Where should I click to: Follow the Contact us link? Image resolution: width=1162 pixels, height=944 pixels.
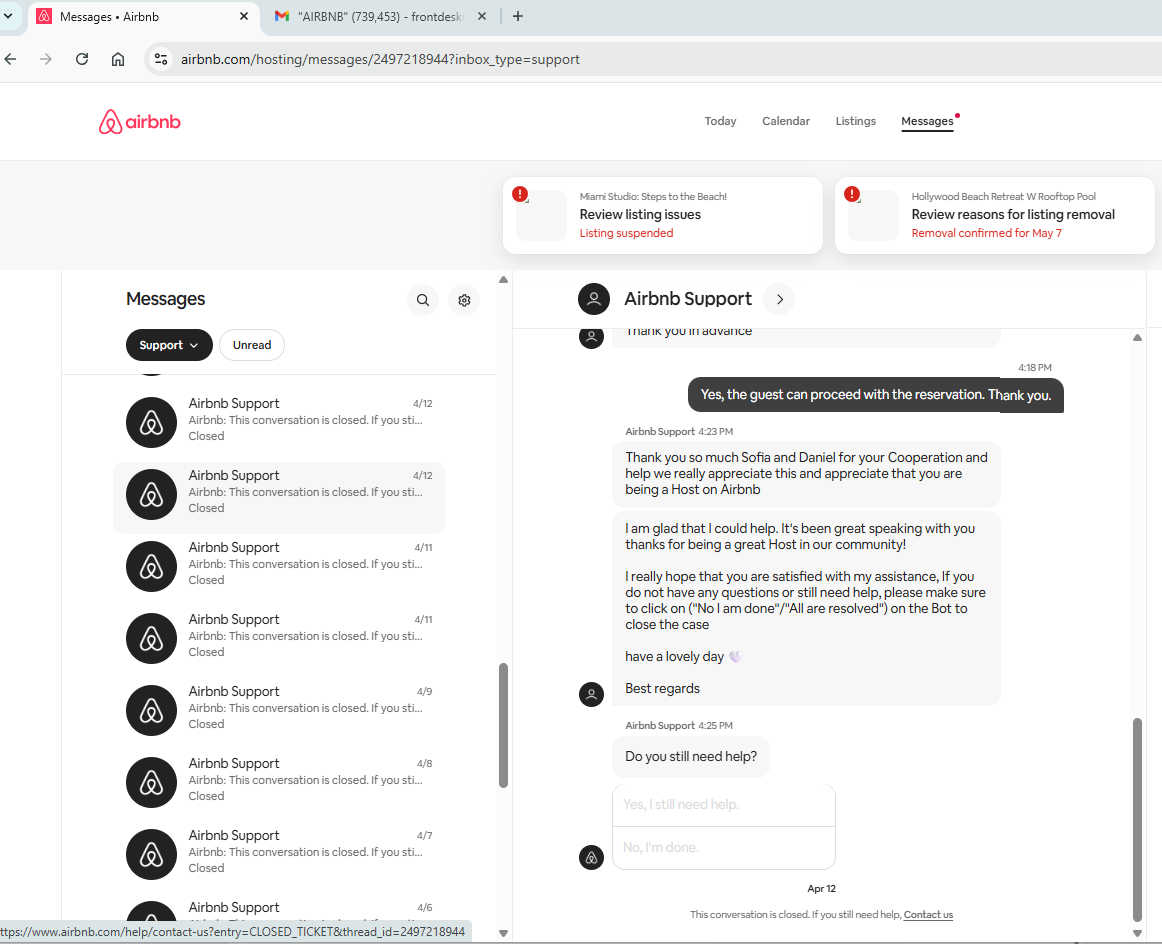coord(928,914)
